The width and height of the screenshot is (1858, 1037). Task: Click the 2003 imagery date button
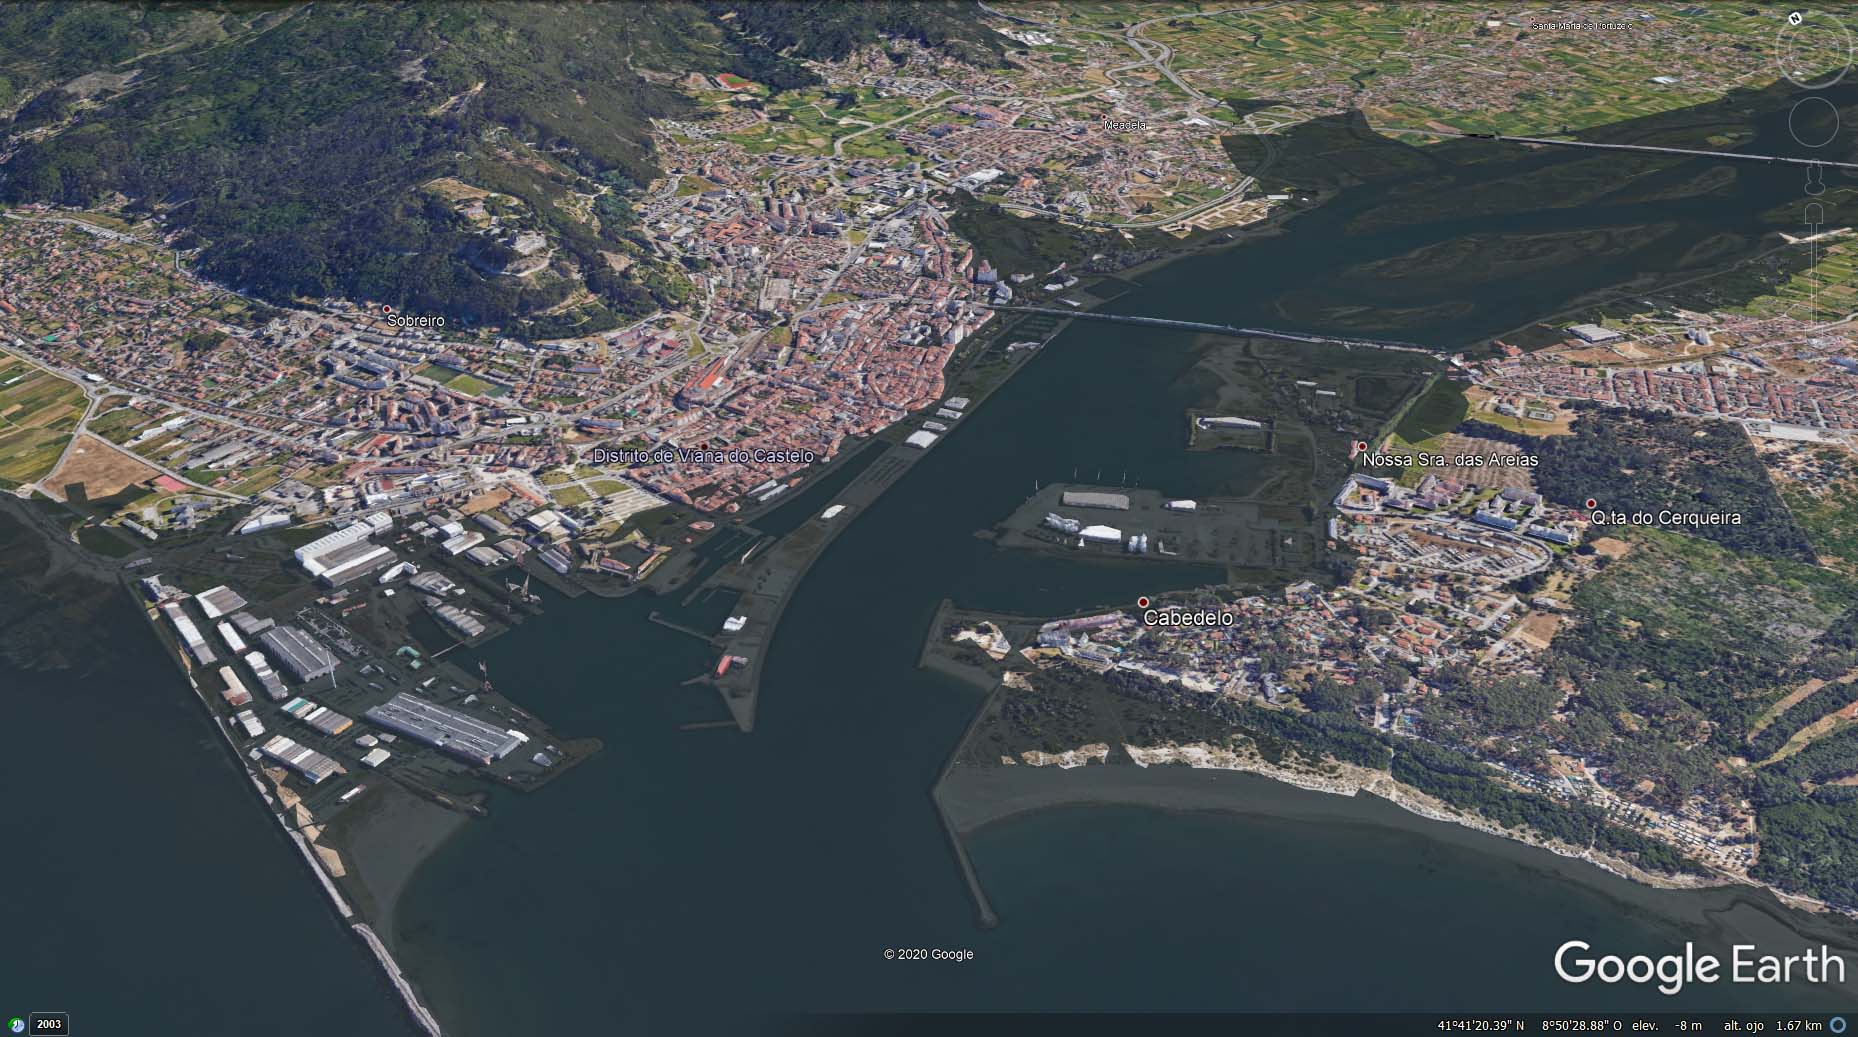[x=49, y=1024]
